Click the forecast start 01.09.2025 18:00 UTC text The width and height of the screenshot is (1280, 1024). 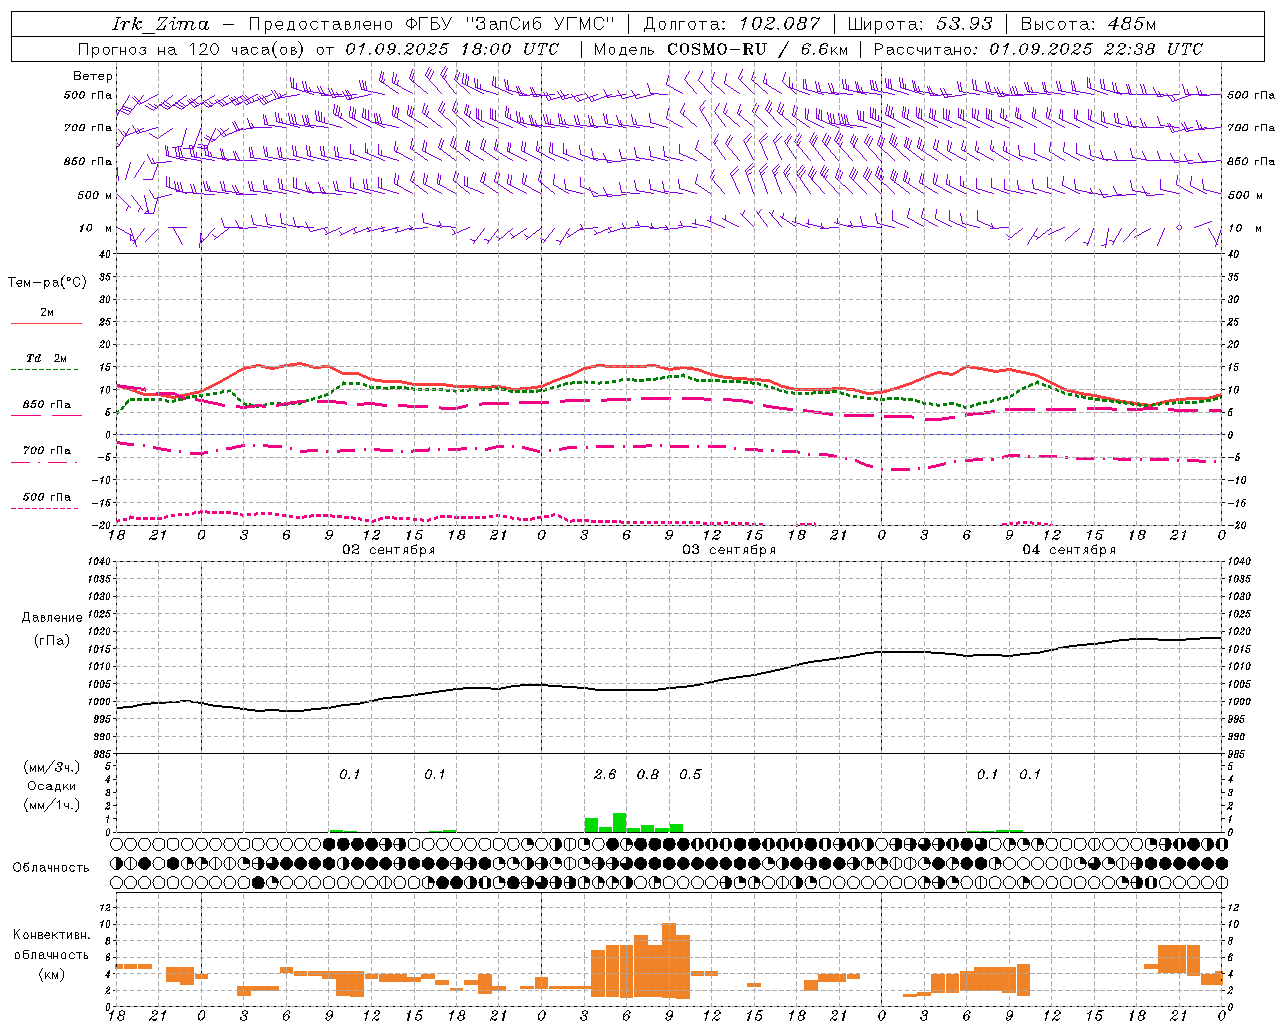point(452,49)
